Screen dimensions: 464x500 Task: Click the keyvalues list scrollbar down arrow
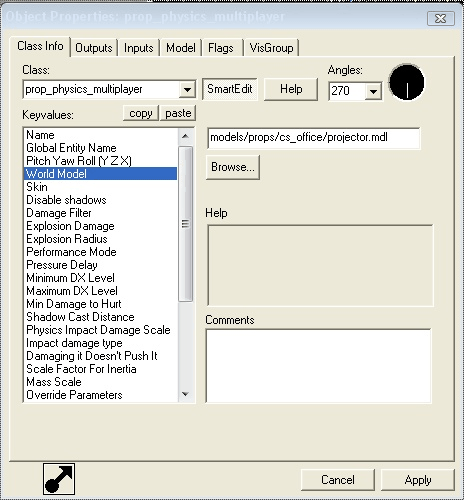pos(186,394)
